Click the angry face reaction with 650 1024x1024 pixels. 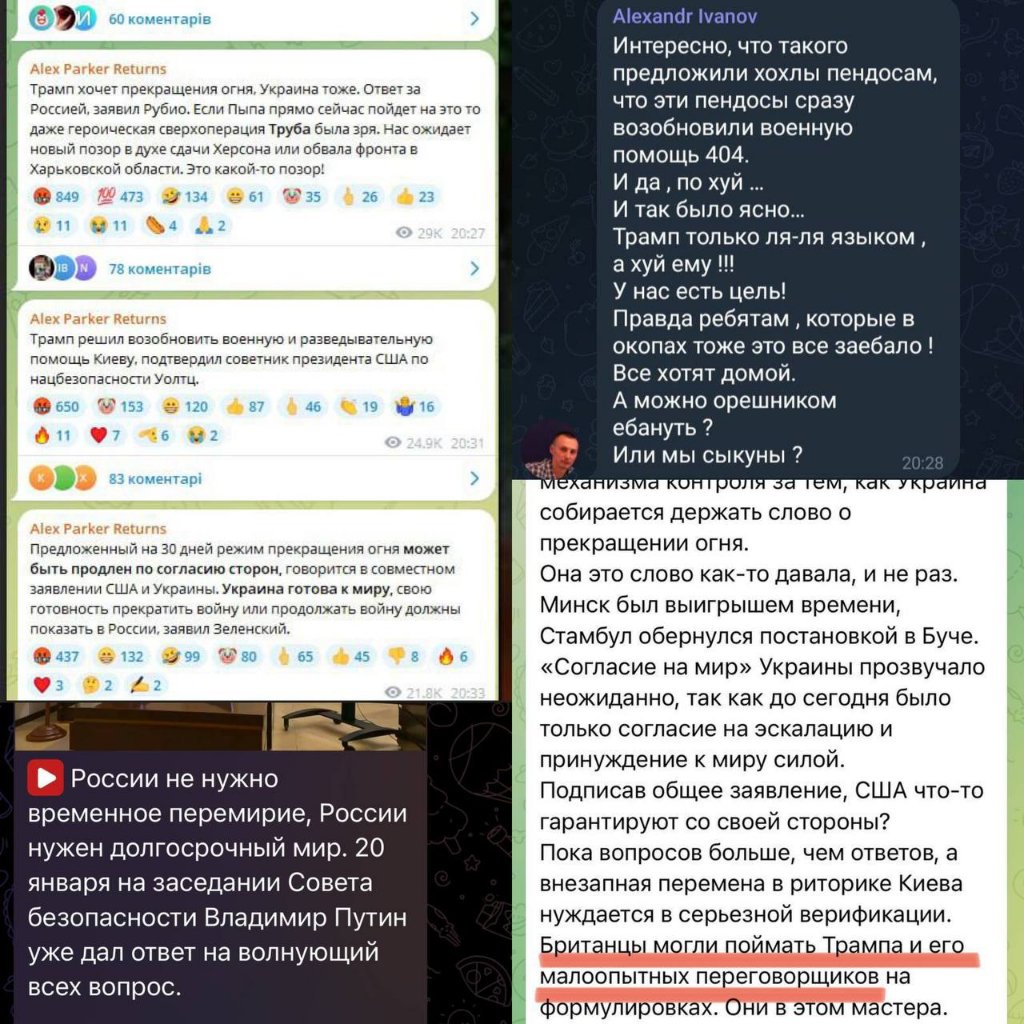56,407
